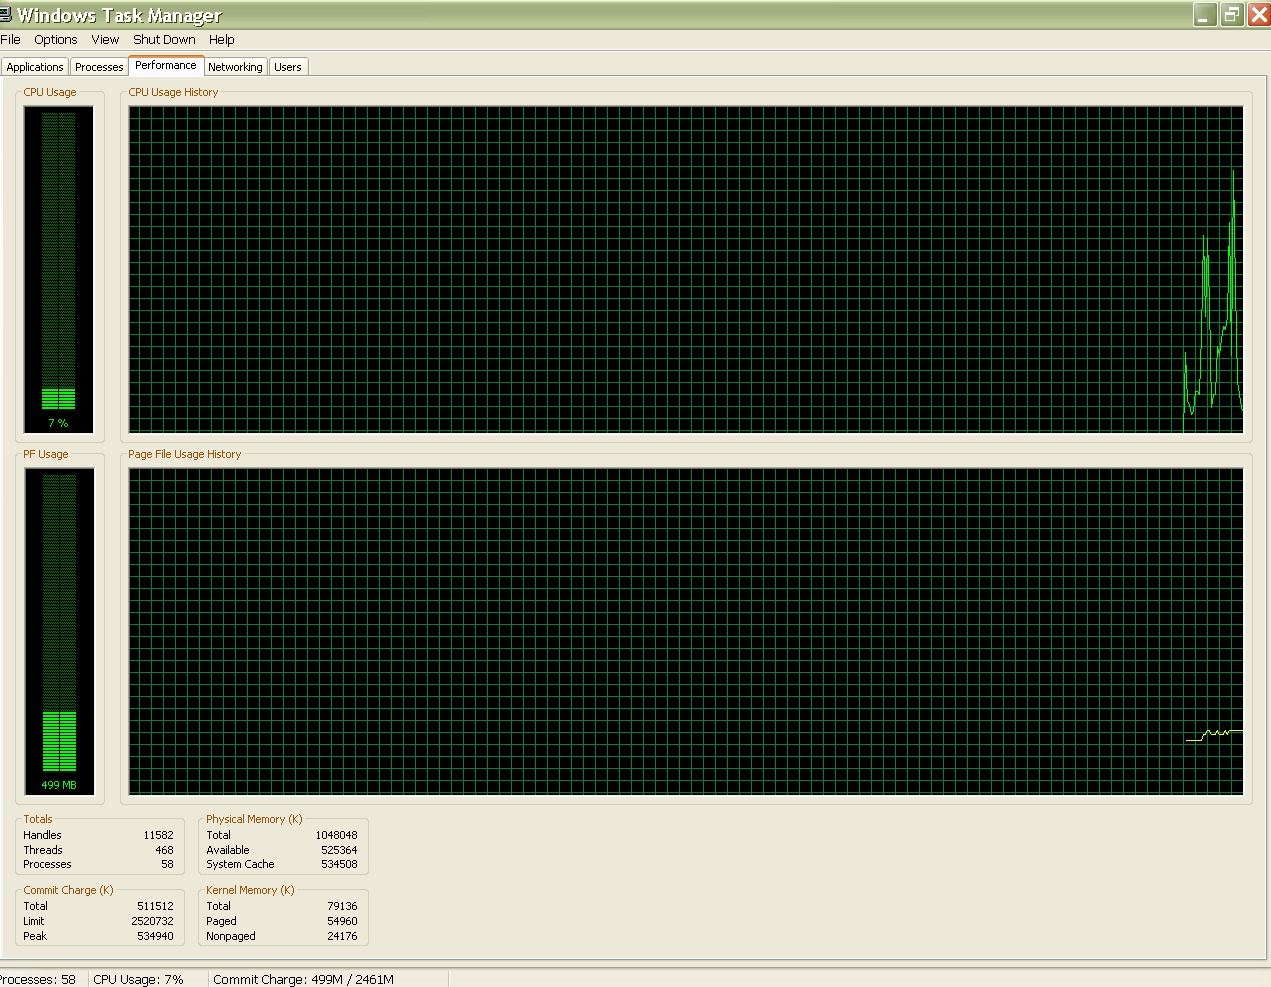Click the Available memory value 525364
This screenshot has height=987, width=1271.
339,850
